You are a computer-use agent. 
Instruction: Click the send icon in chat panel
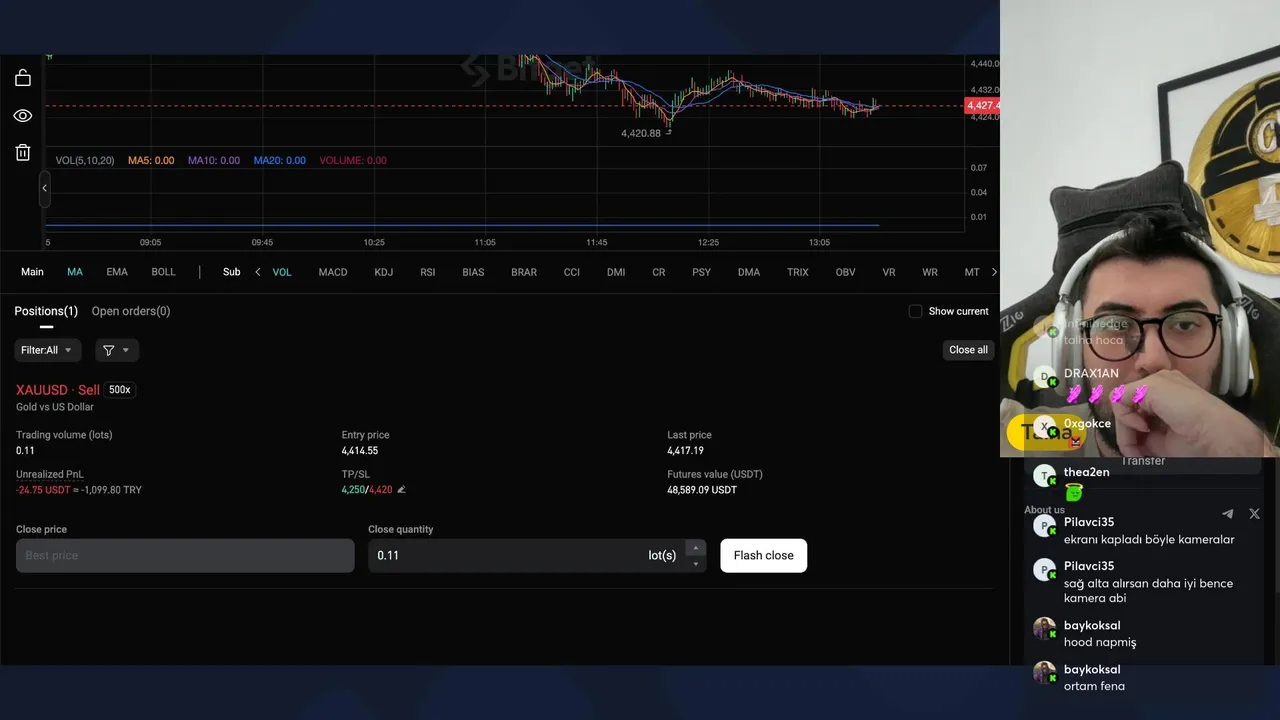tap(1228, 514)
